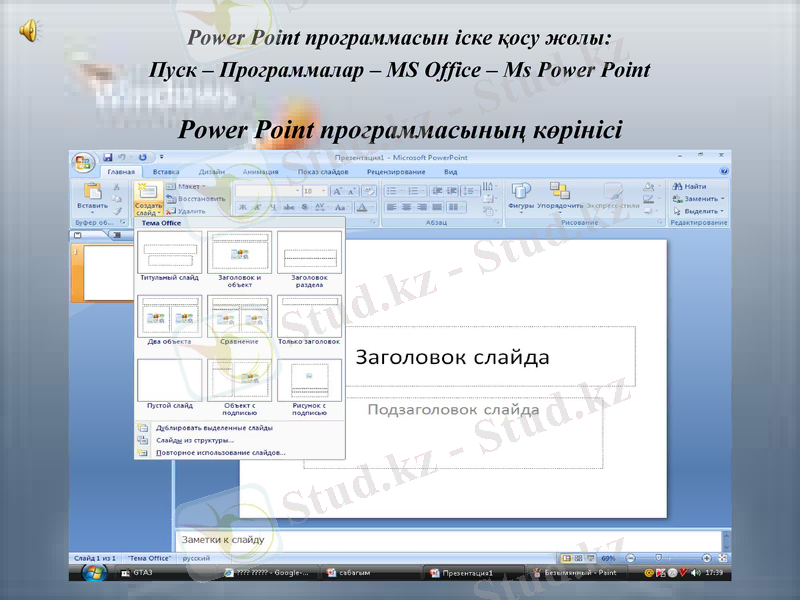
Task: Toggle bold formatting (Ж)
Action: point(243,207)
